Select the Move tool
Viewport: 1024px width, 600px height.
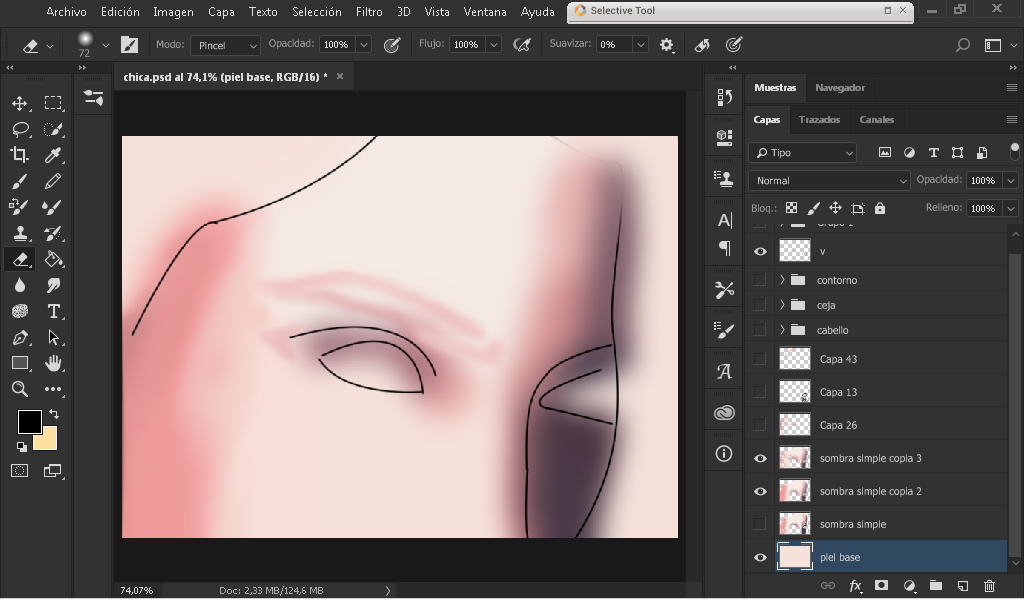pyautogui.click(x=19, y=103)
